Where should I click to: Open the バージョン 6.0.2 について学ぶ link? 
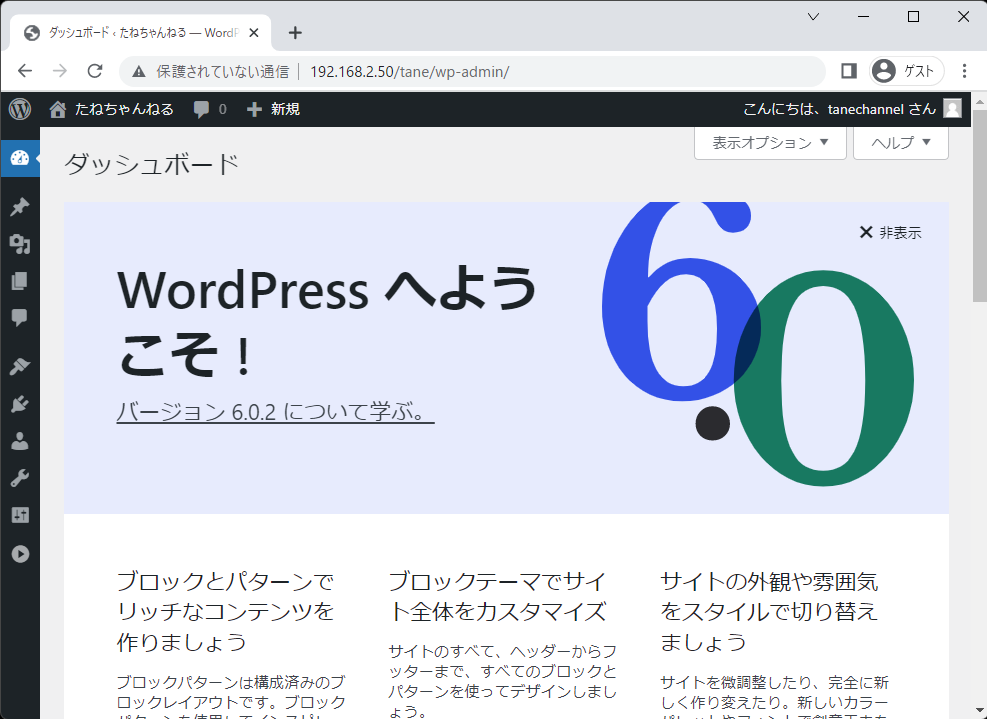pos(275,412)
